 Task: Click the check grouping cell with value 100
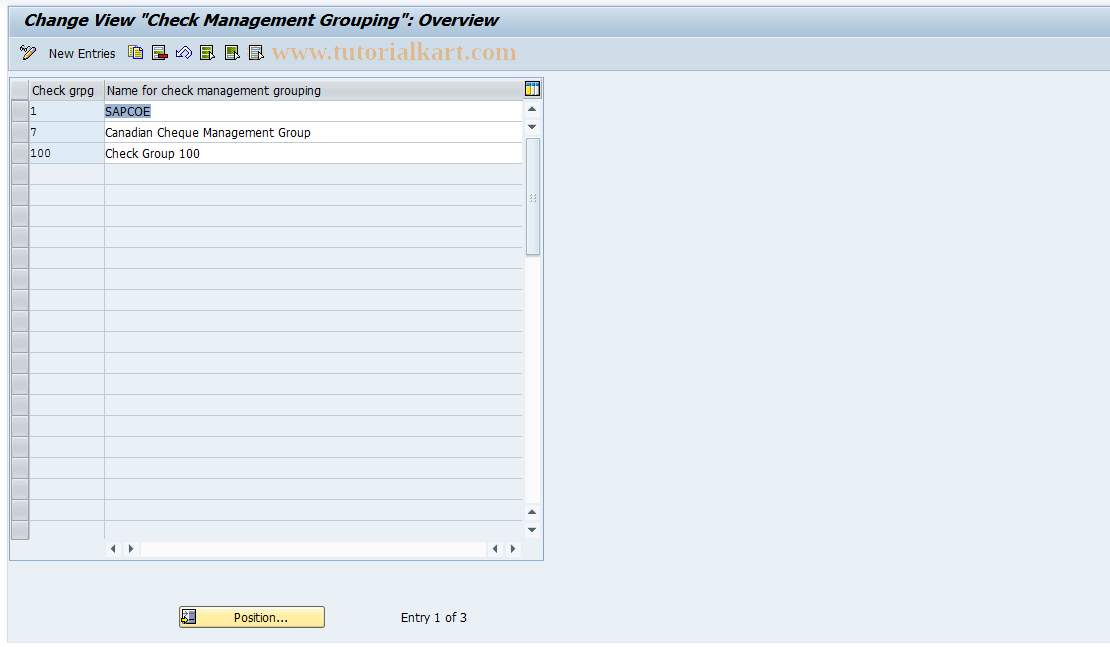[x=67, y=153]
